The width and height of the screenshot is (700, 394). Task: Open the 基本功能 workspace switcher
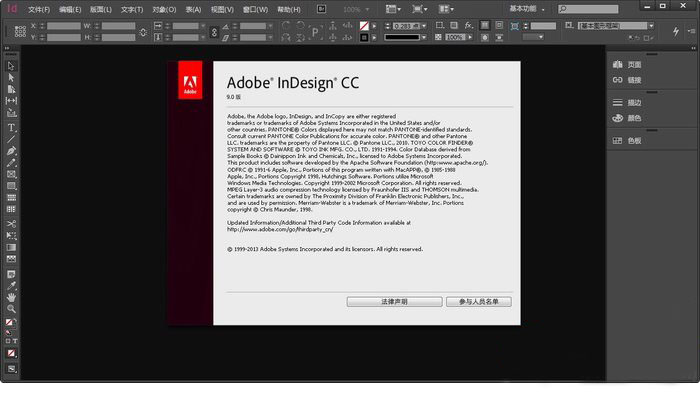(x=527, y=9)
